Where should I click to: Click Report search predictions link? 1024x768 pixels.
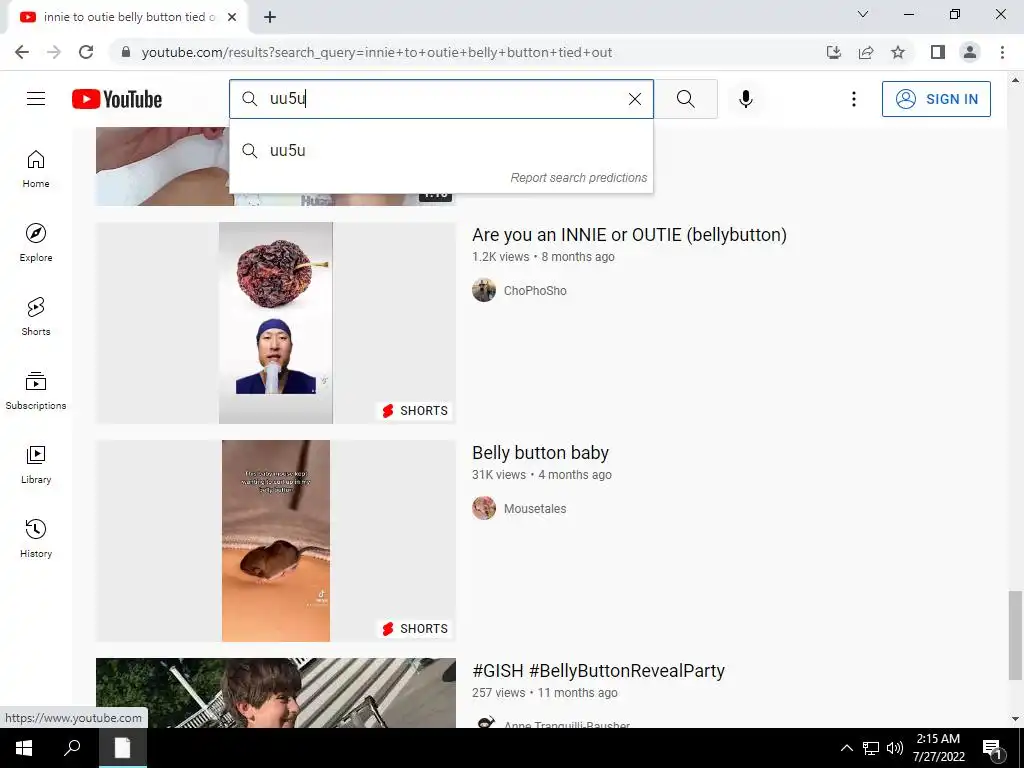click(579, 178)
